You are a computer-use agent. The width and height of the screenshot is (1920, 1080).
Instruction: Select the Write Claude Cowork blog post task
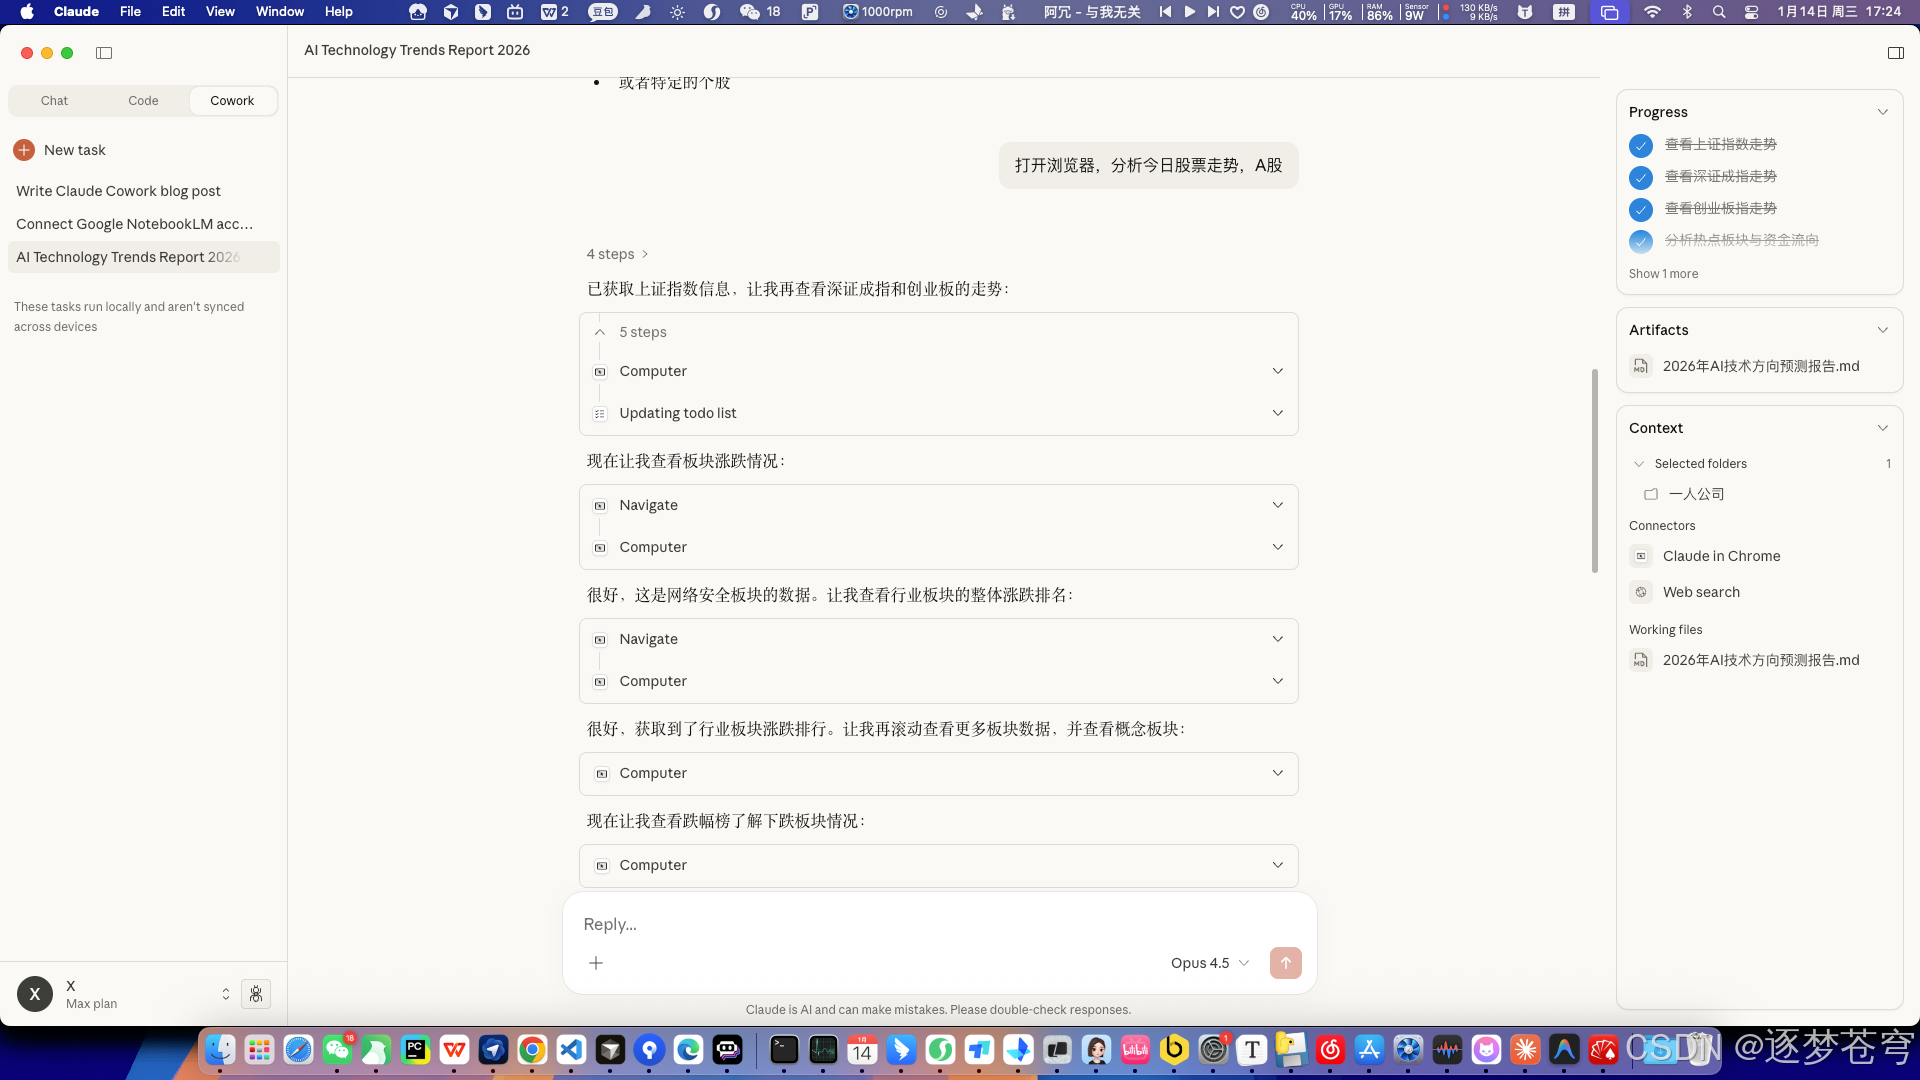pos(118,190)
